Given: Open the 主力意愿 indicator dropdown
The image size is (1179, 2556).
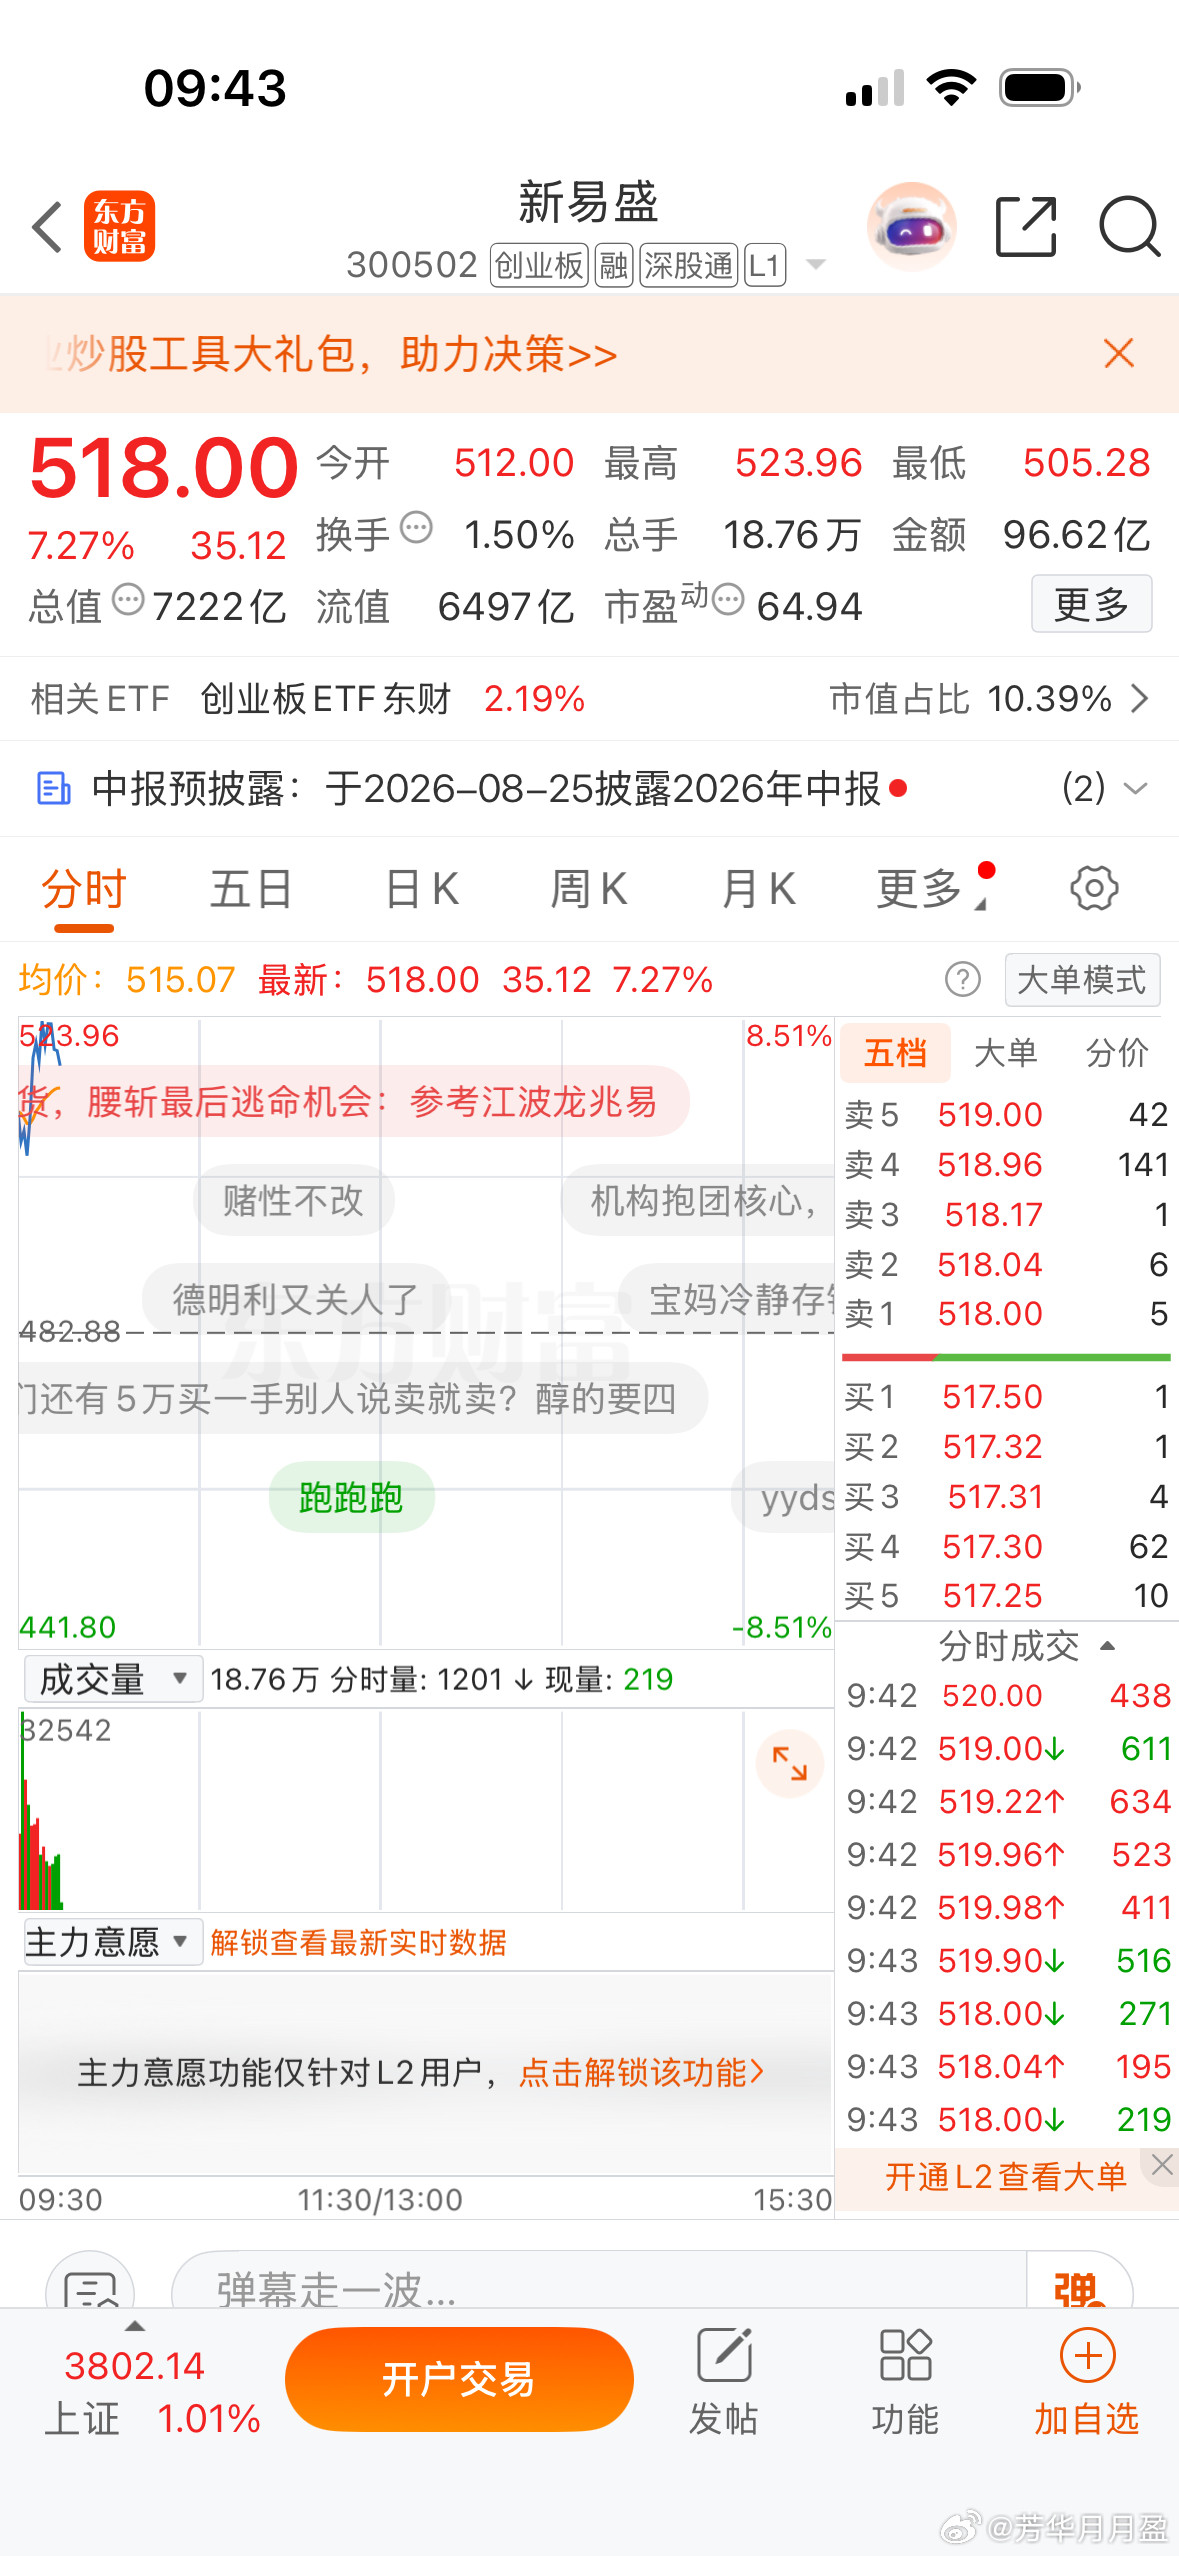Looking at the screenshot, I should tap(113, 1942).
